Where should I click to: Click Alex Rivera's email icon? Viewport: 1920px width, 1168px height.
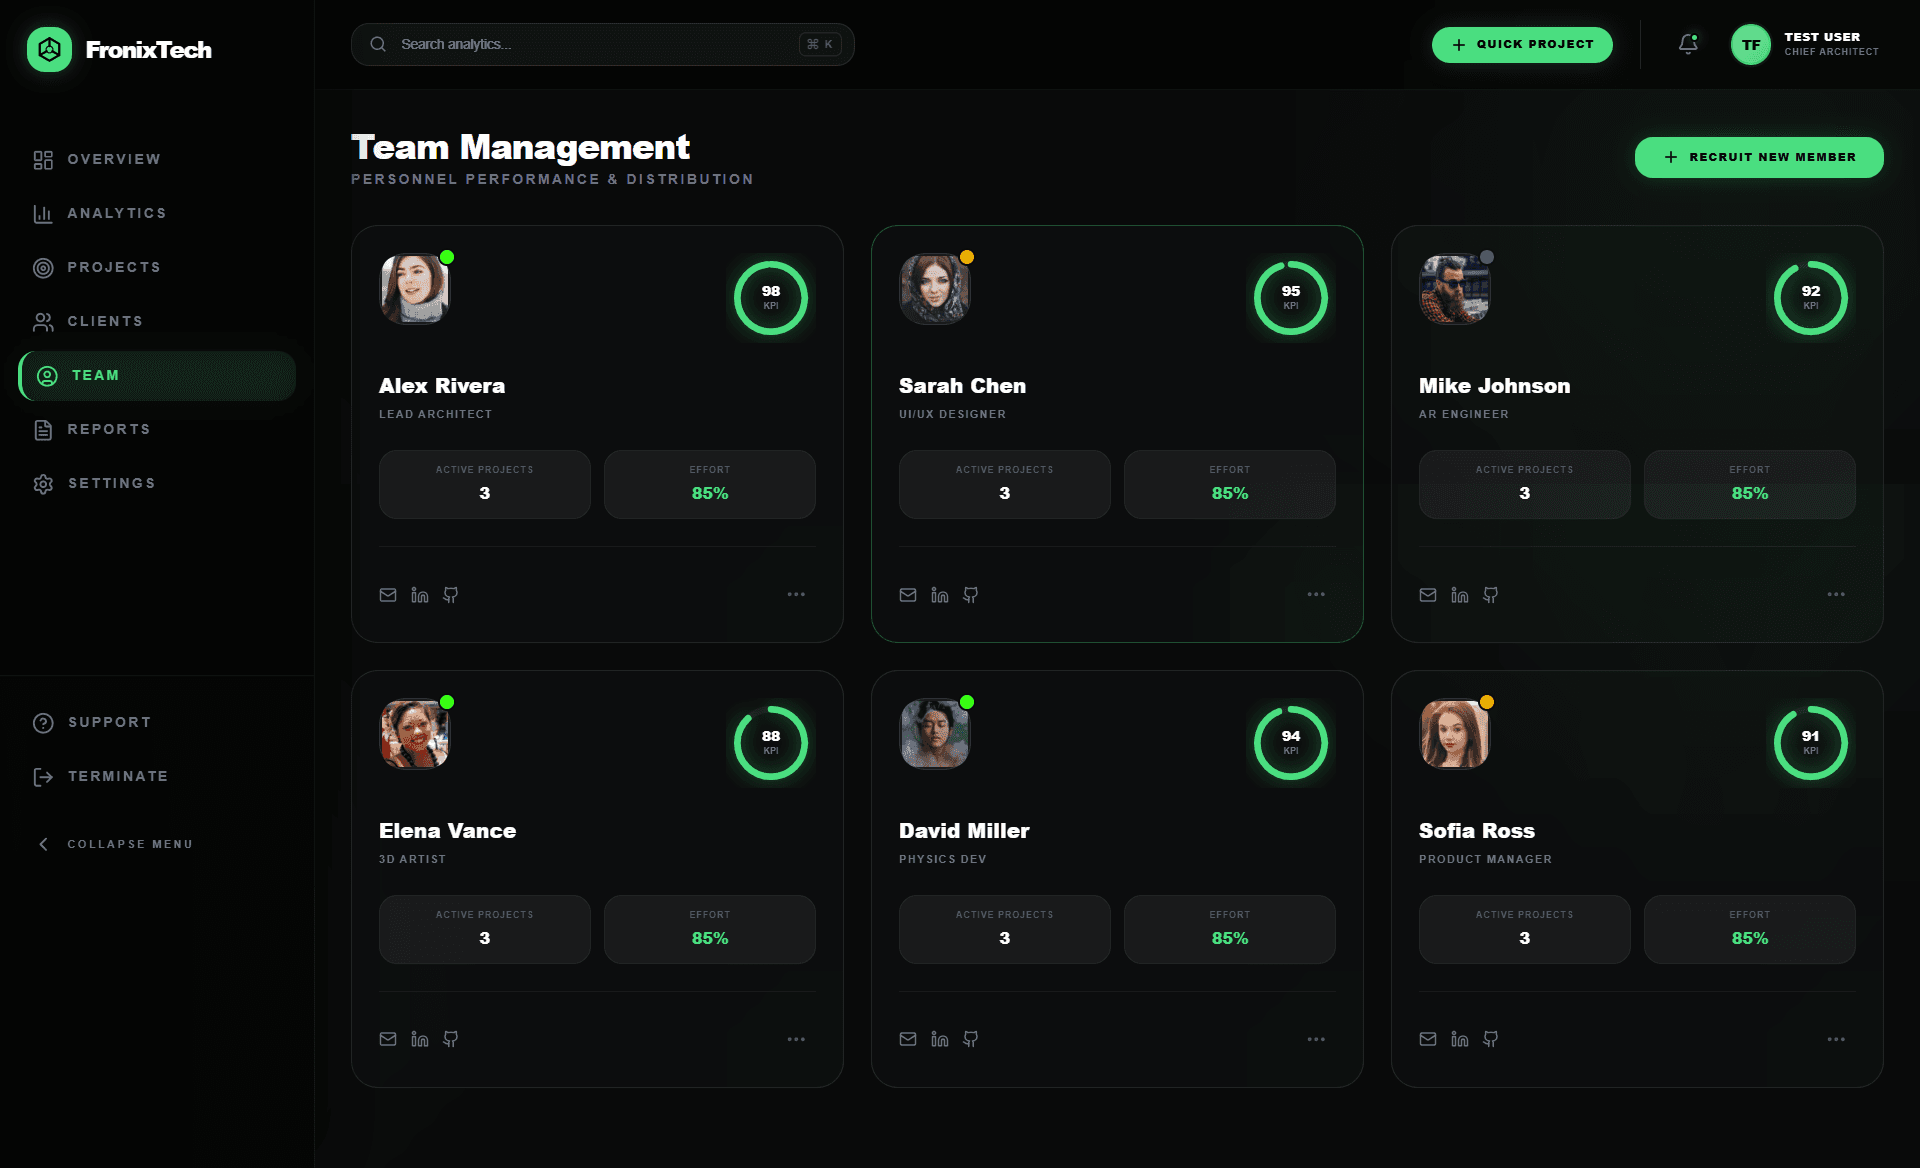(388, 595)
